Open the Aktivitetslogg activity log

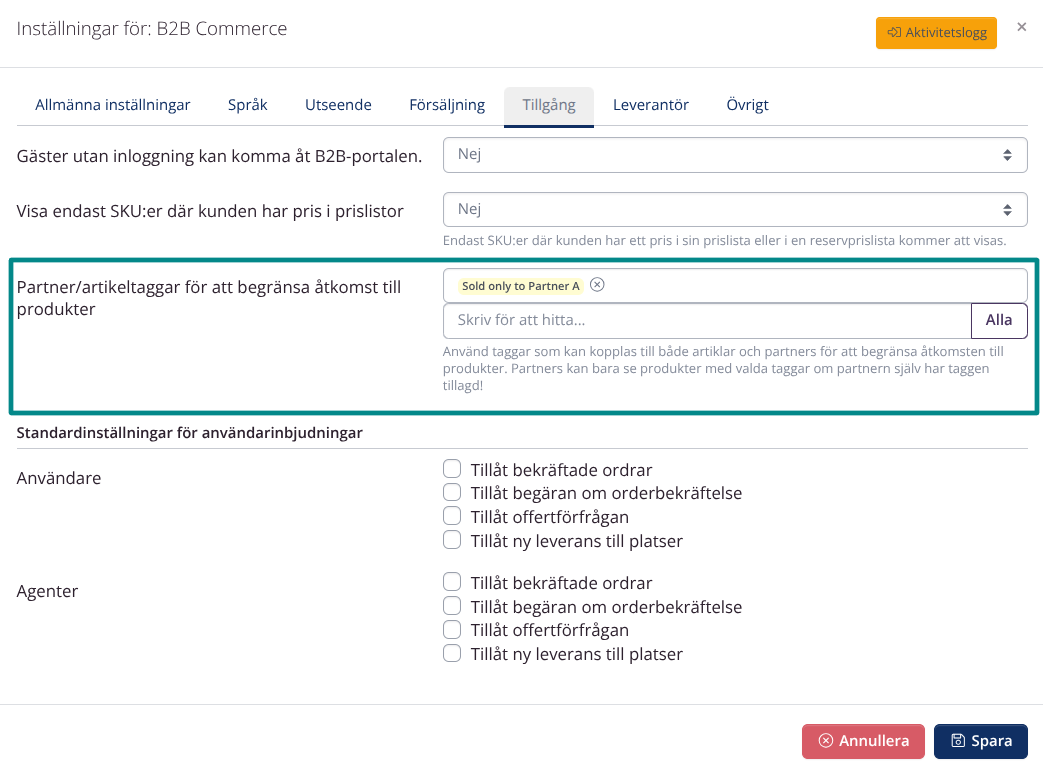[x=936, y=33]
